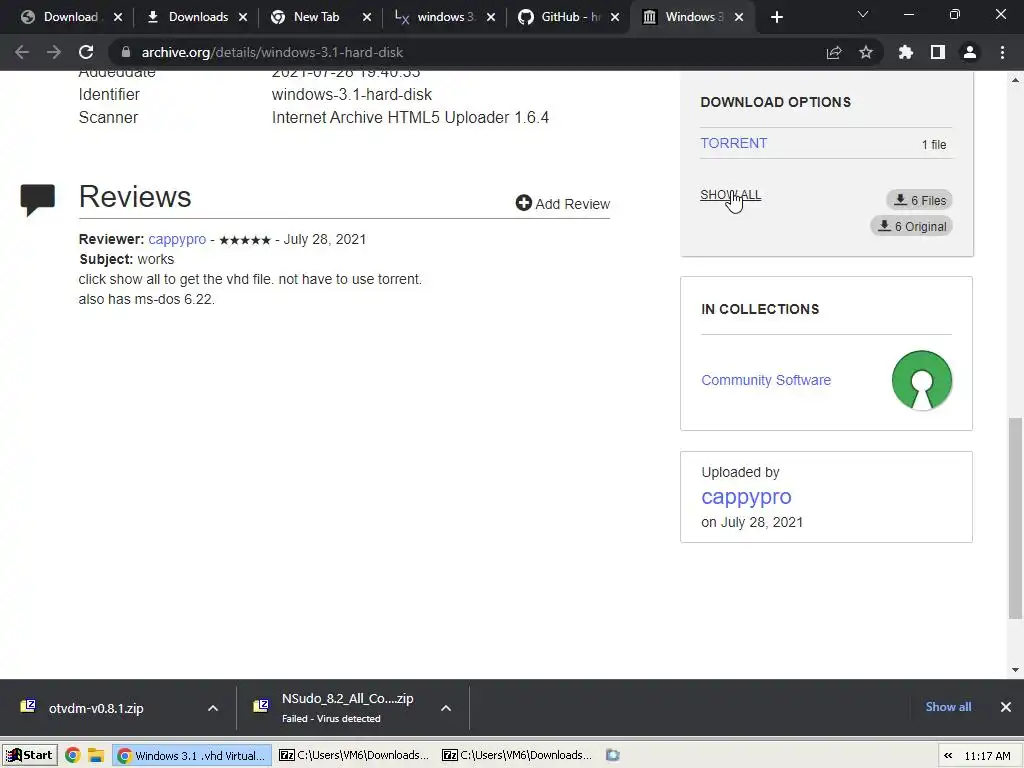Launch Chrome from the quick launch
The height and width of the screenshot is (768, 1024).
(72, 756)
